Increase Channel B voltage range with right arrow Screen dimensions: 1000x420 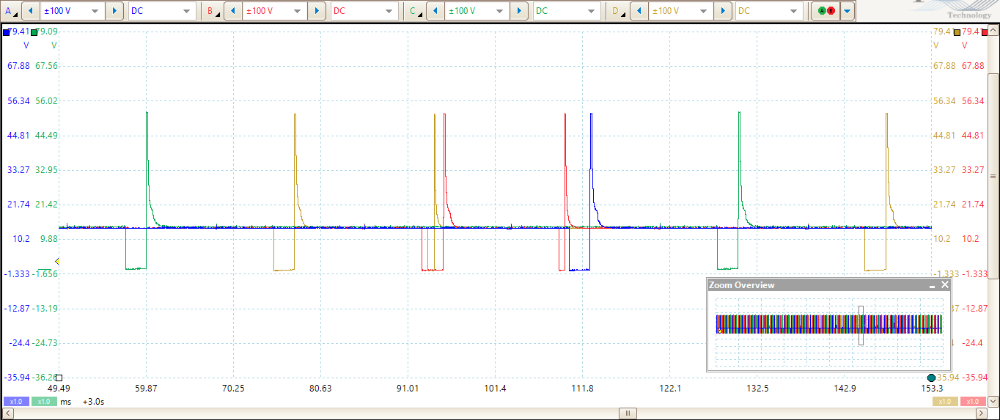click(x=317, y=11)
